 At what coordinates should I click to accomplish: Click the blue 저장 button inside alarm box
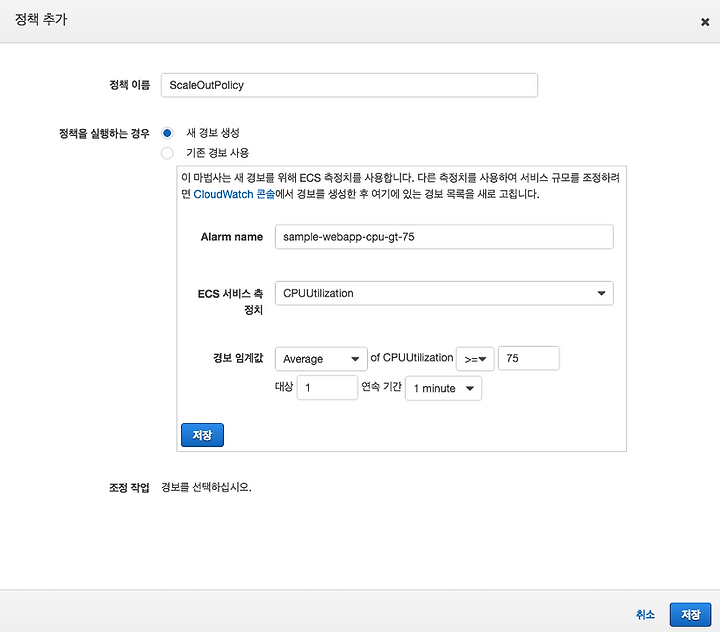pos(202,435)
